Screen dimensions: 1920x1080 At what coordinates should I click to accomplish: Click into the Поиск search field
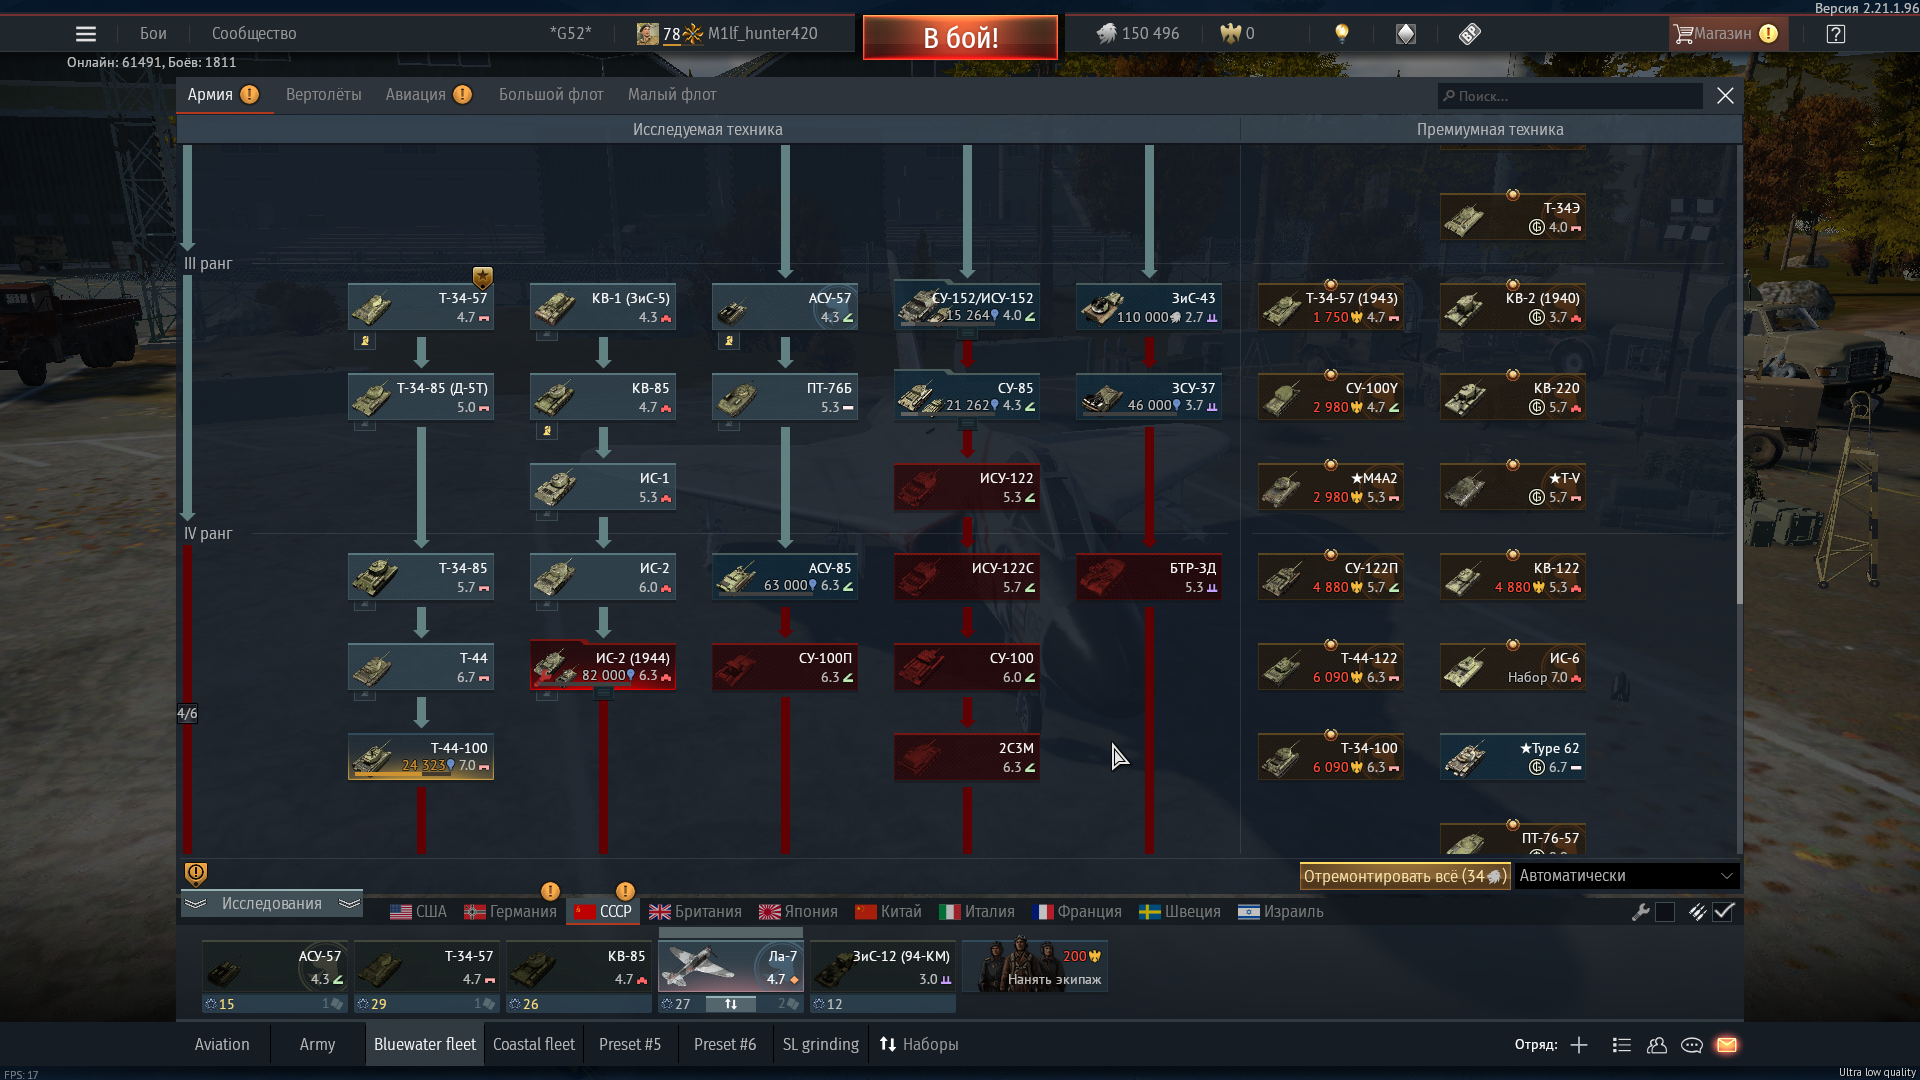tap(1570, 96)
